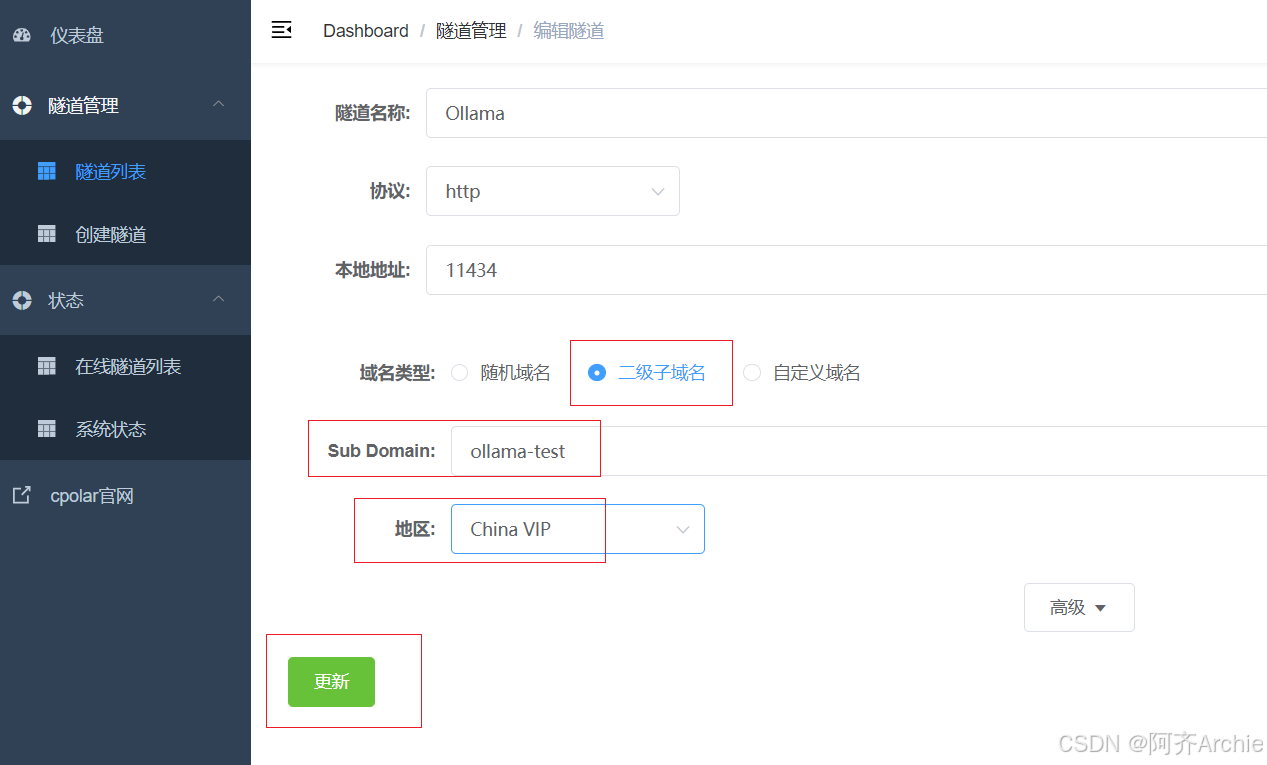The height and width of the screenshot is (765, 1267).
Task: Click the grid icon beside 隧道列表
Action: 46,171
